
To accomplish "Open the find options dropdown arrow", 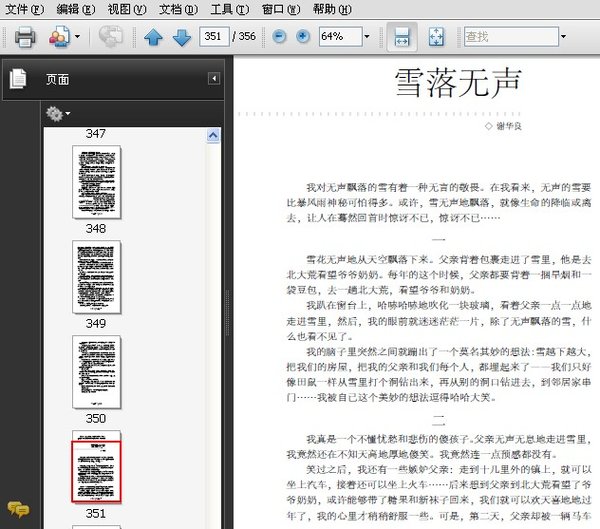I will 563,37.
